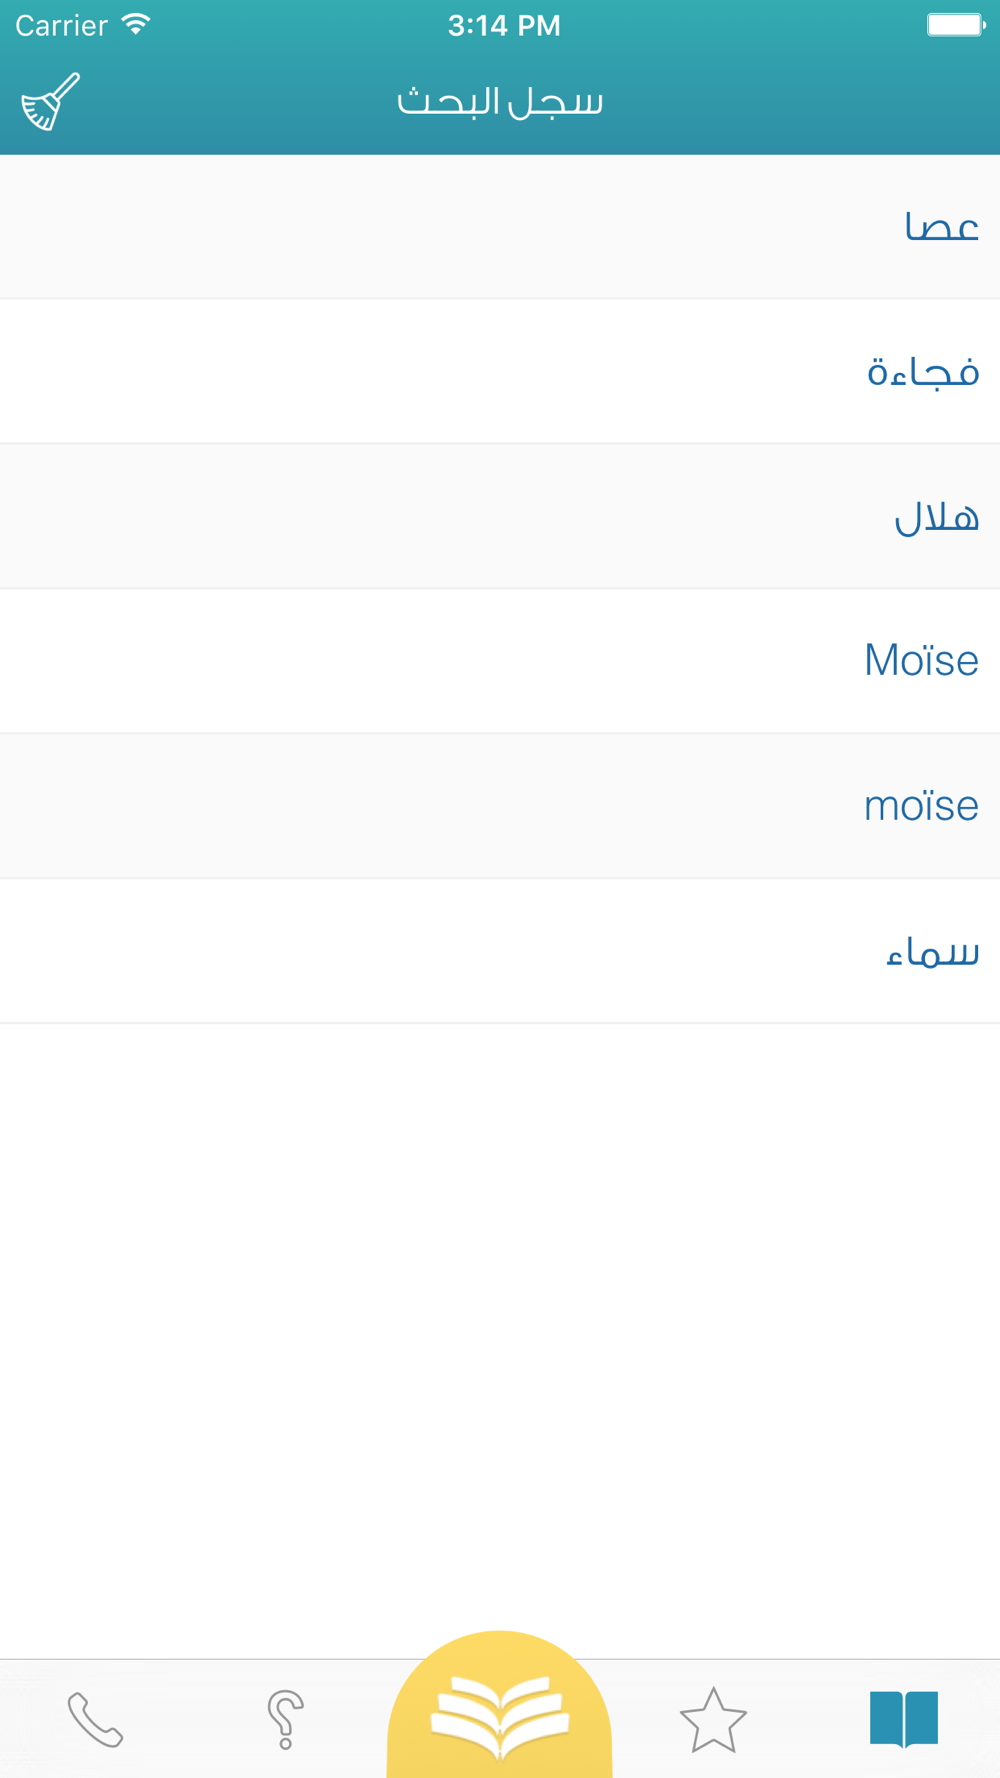Open the history entry فجاءة
Viewport: 1000px width, 1778px height.
tap(923, 372)
